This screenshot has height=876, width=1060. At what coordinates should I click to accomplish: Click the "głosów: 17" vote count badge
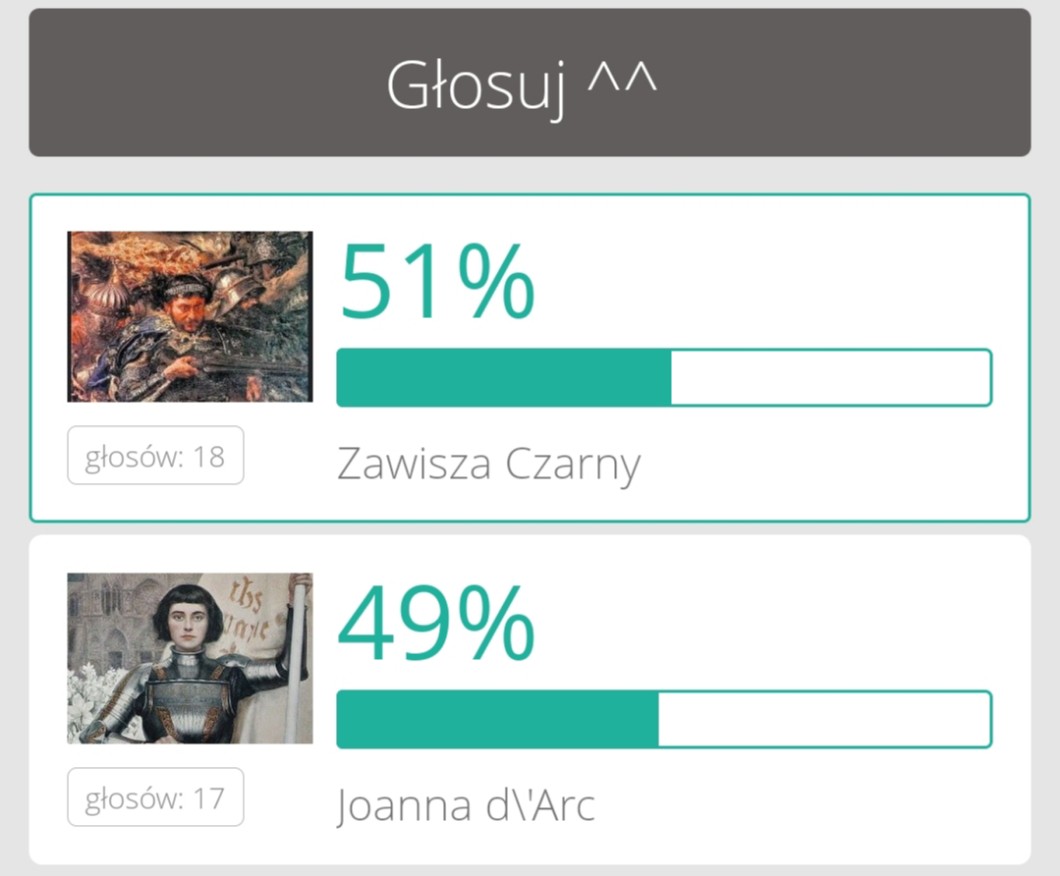155,797
